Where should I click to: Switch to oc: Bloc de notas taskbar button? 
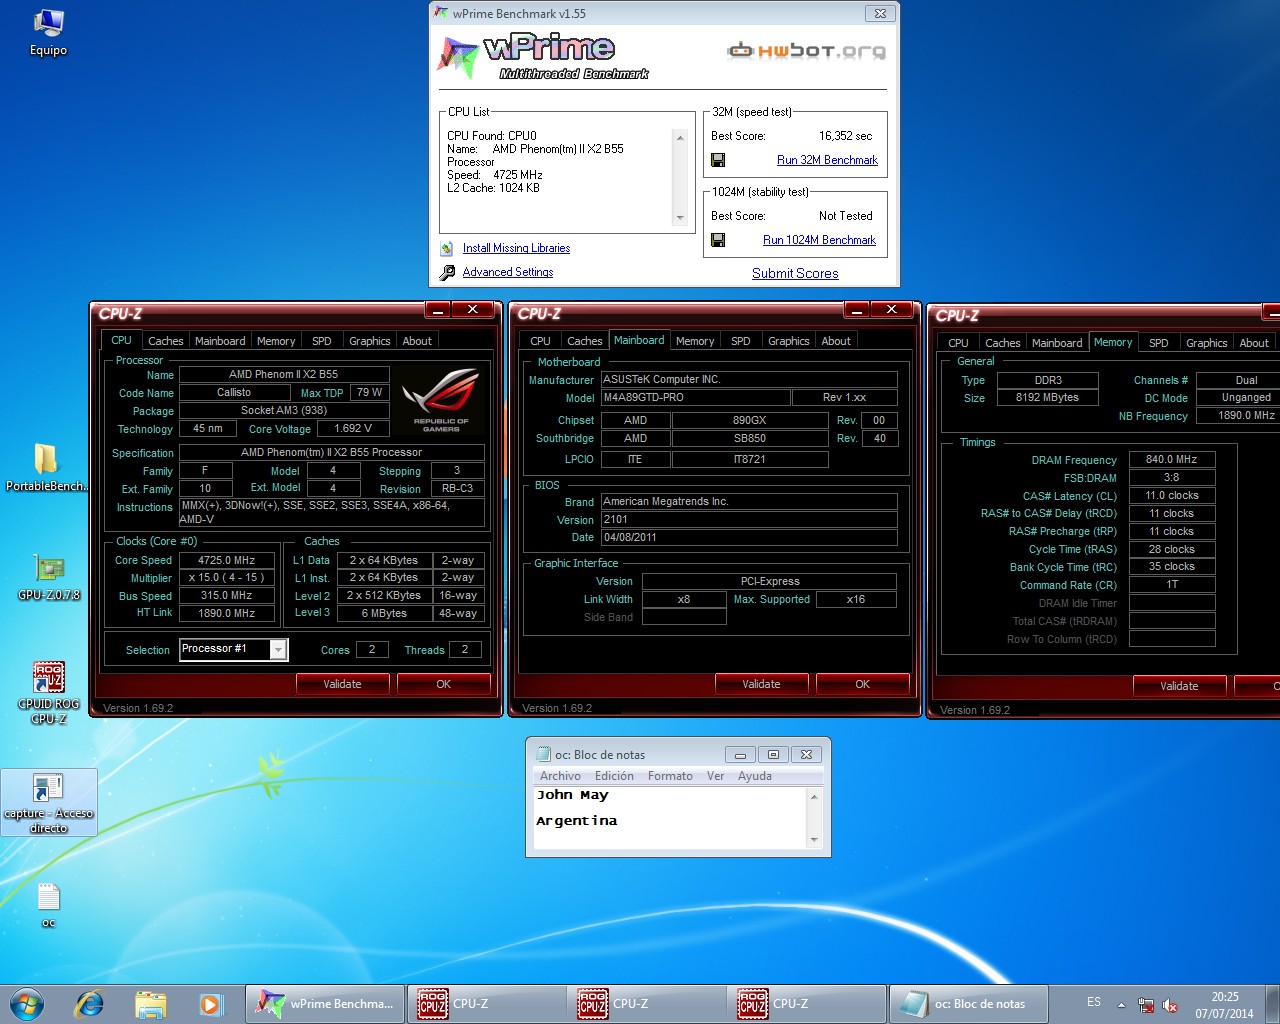coord(969,1003)
